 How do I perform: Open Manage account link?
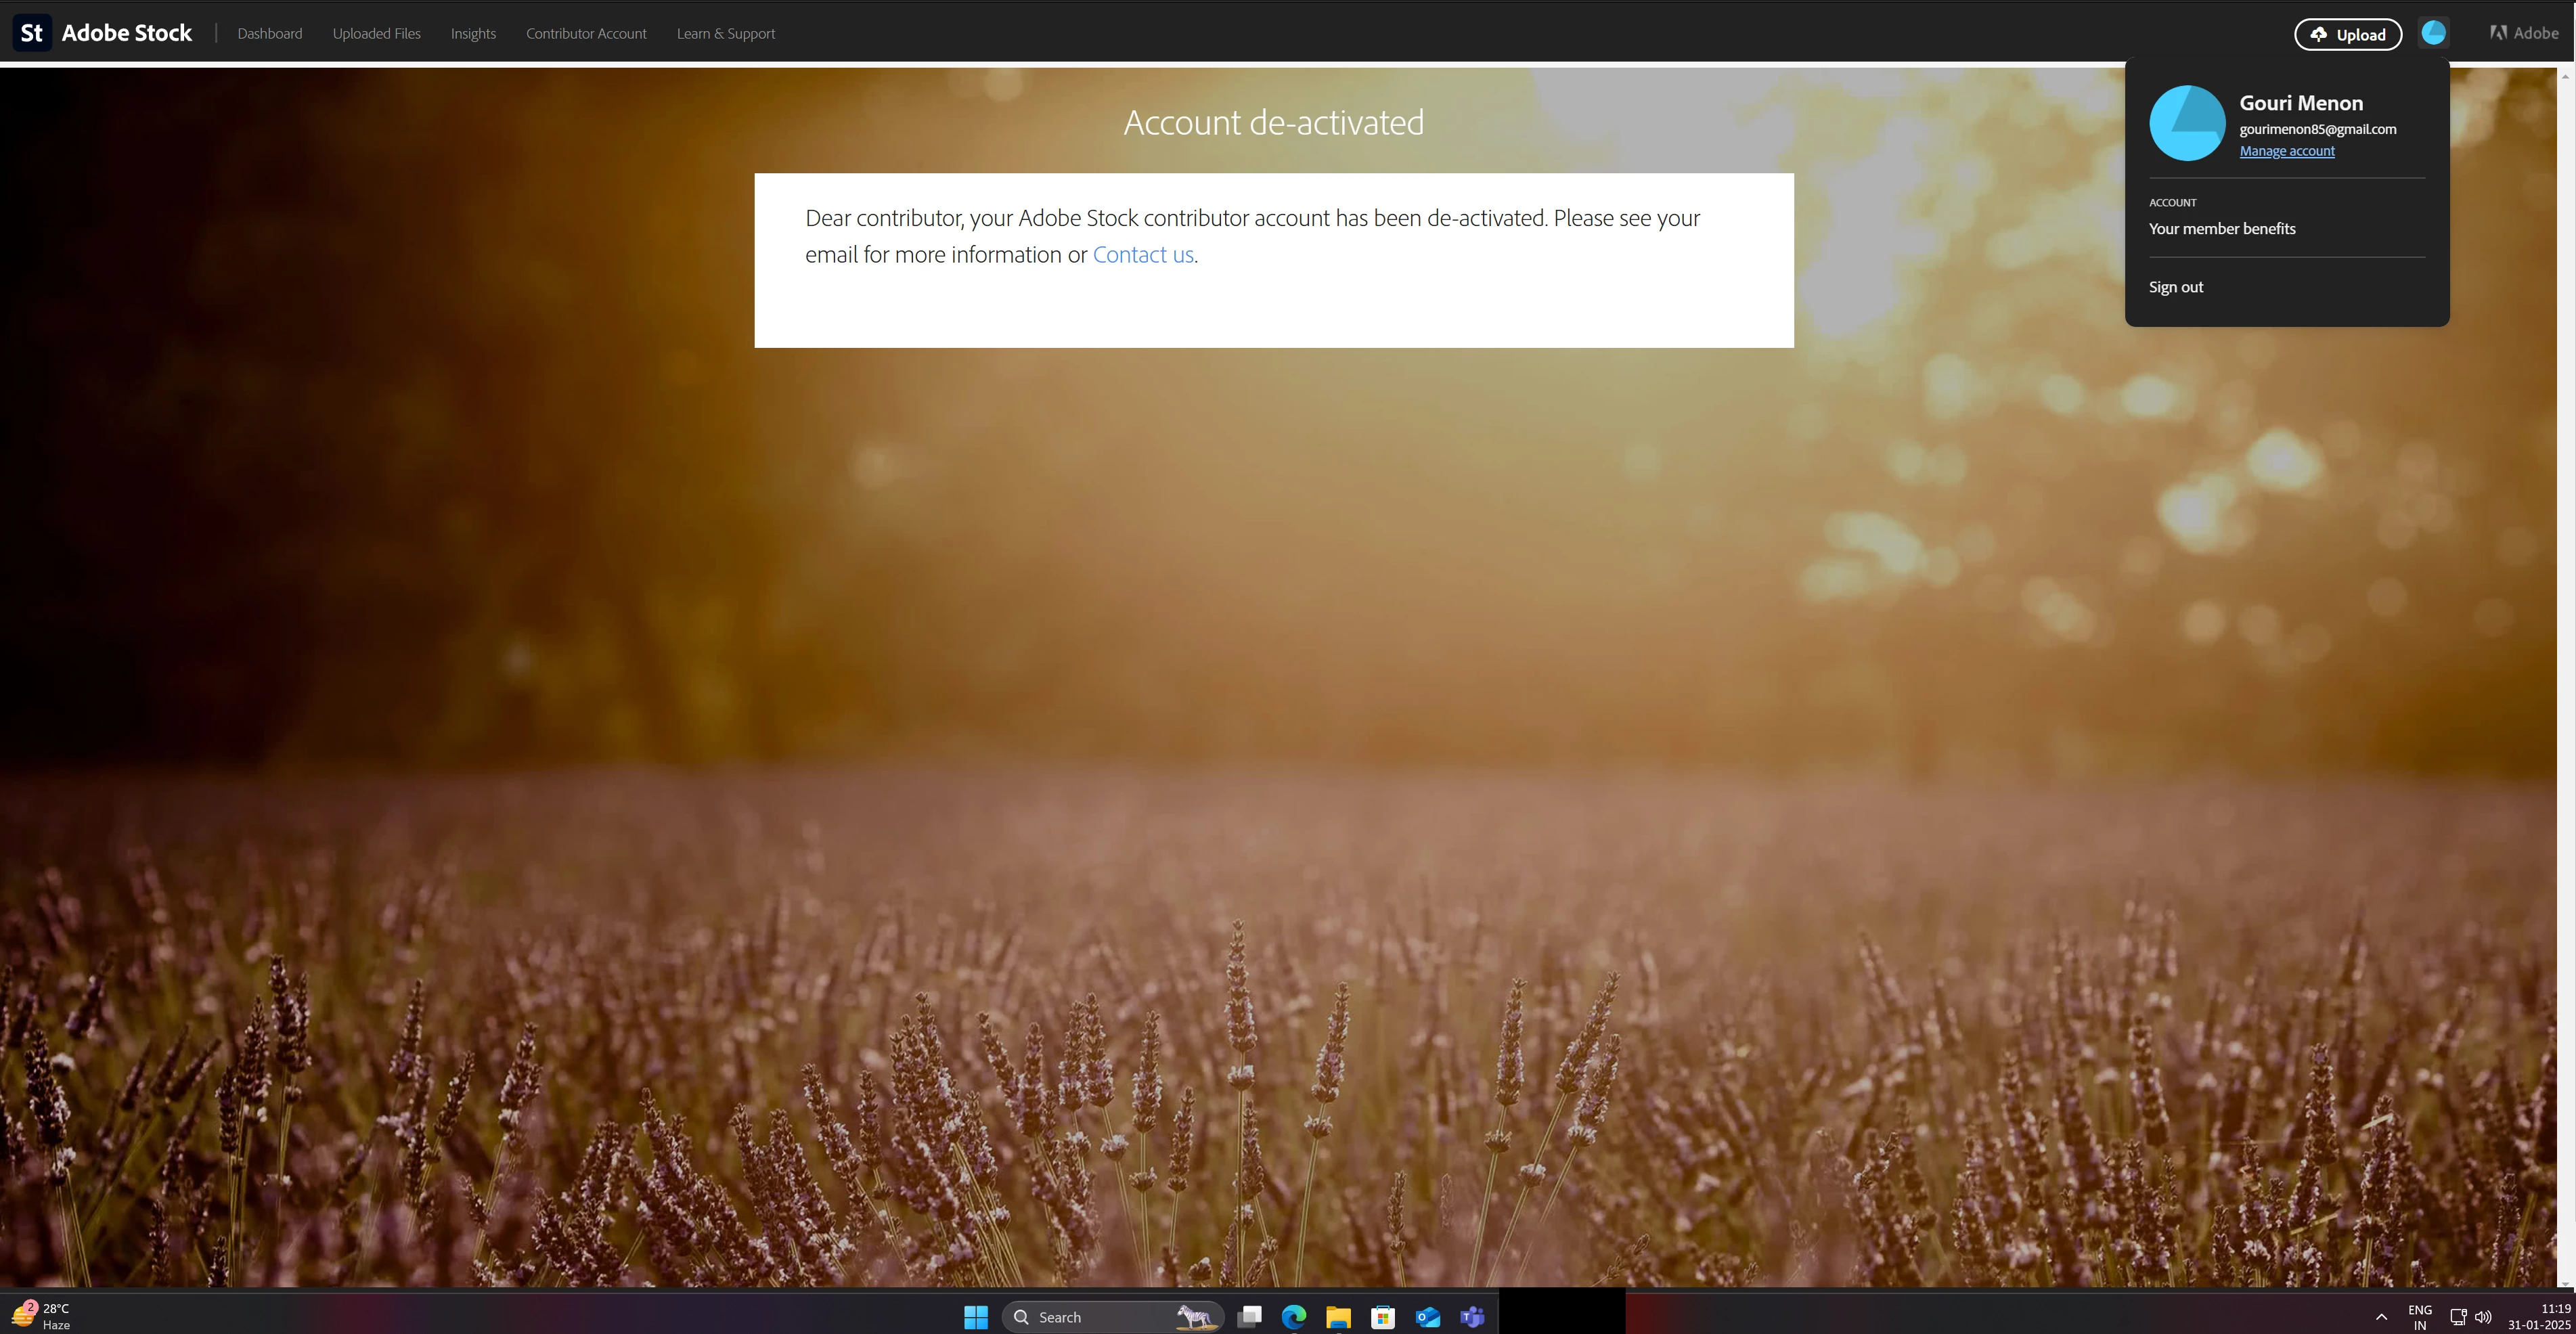tap(2286, 151)
